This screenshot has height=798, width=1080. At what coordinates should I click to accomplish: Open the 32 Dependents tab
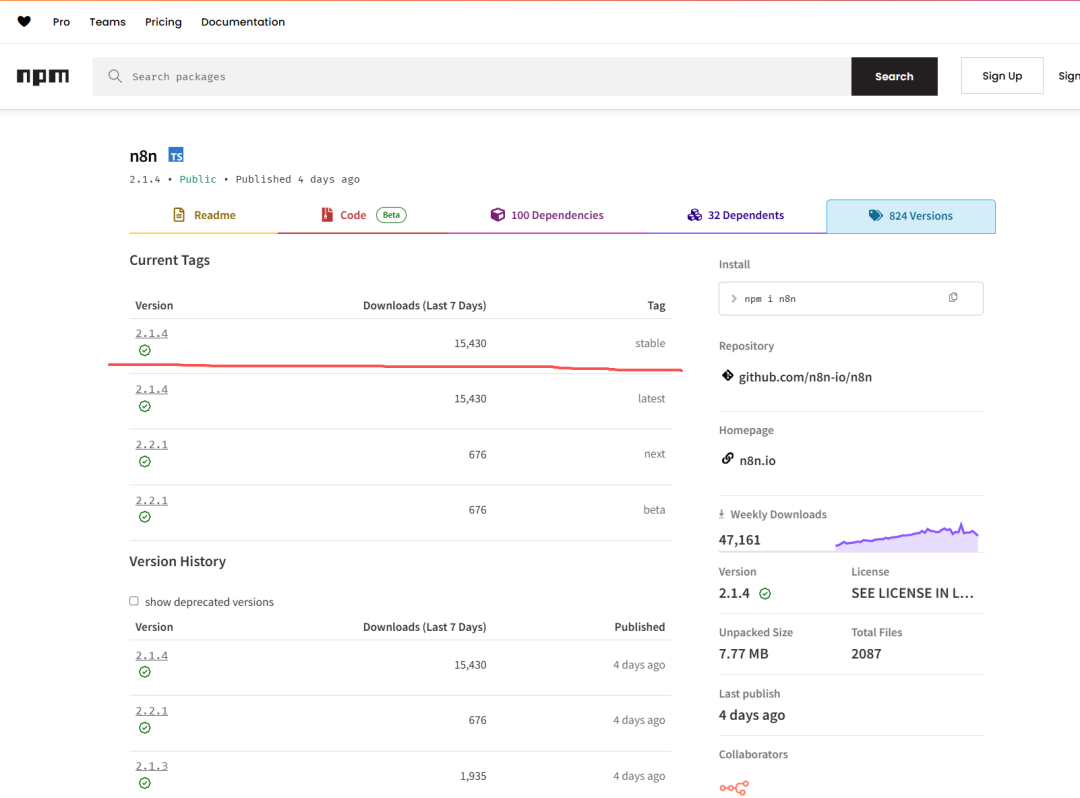(x=735, y=215)
